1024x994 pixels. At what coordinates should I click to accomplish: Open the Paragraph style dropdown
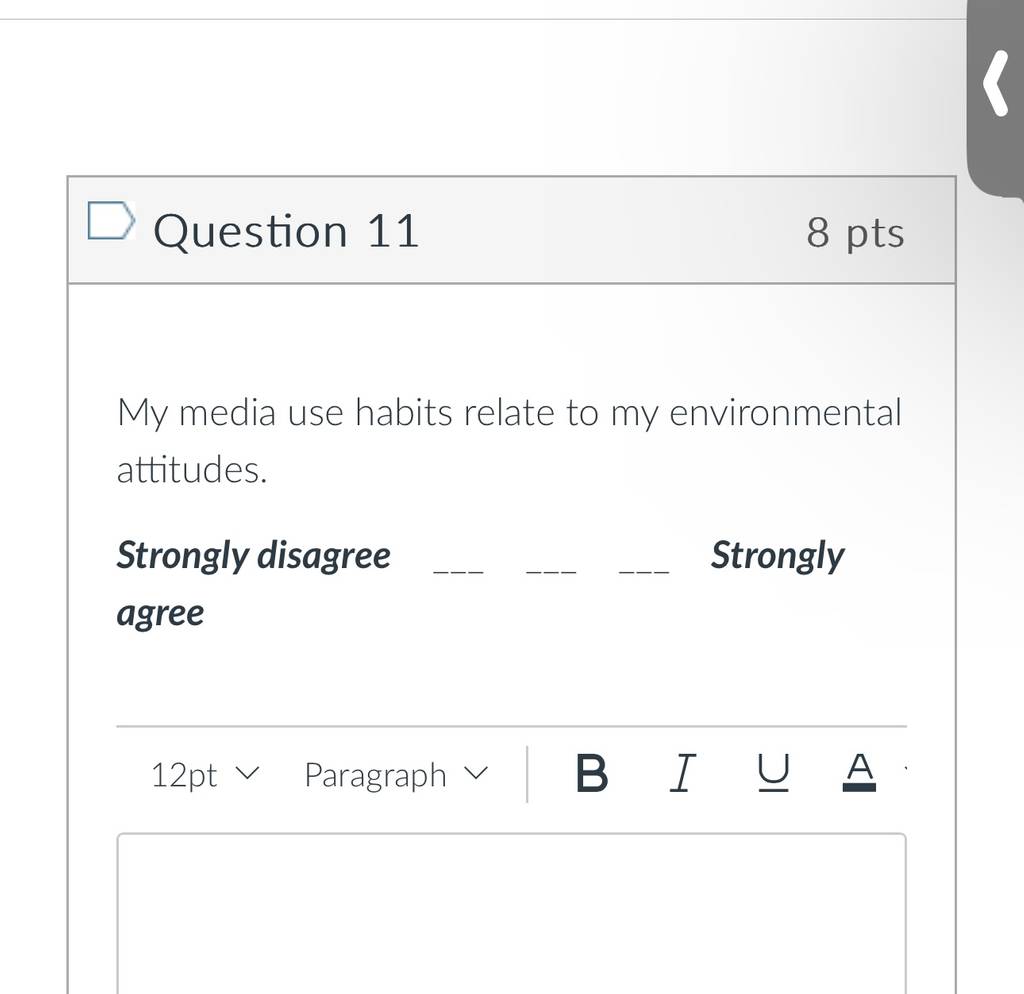coord(396,775)
